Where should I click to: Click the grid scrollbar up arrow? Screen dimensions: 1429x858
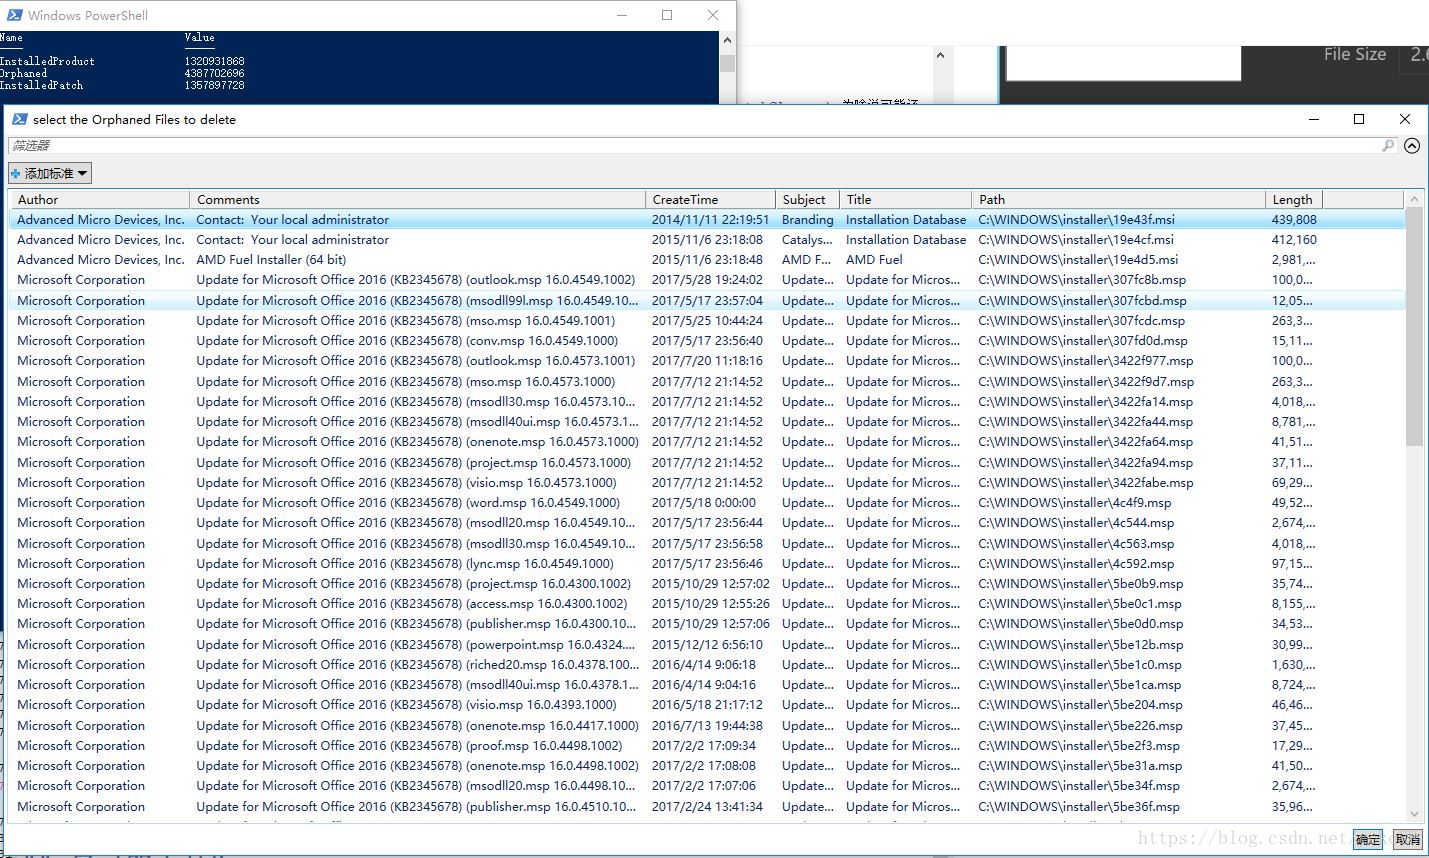click(x=1414, y=199)
